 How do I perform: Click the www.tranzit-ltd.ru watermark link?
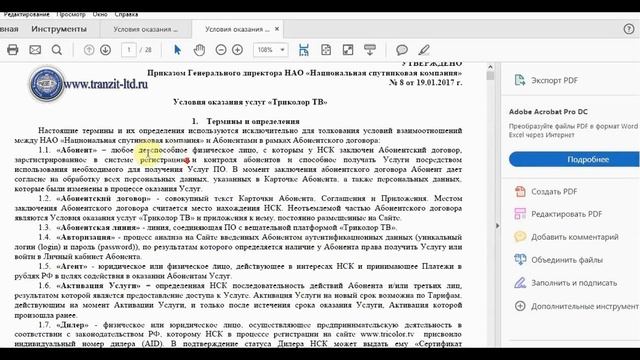pyautogui.click(x=105, y=84)
